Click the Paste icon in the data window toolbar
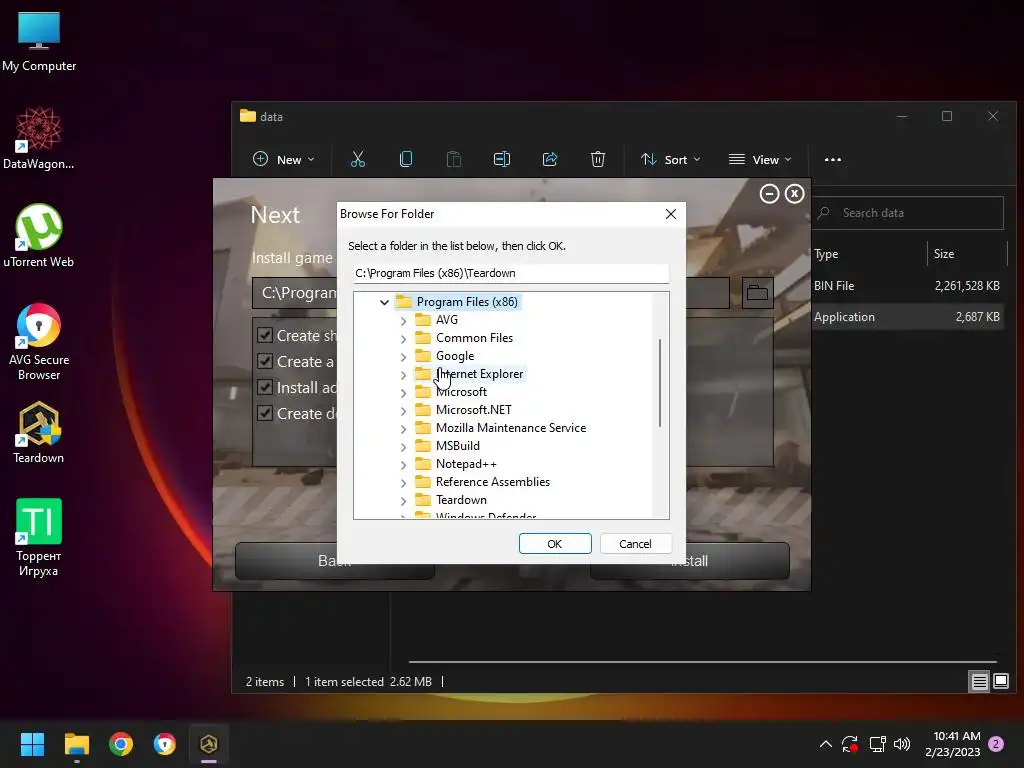Viewport: 1024px width, 768px height. pos(453,159)
